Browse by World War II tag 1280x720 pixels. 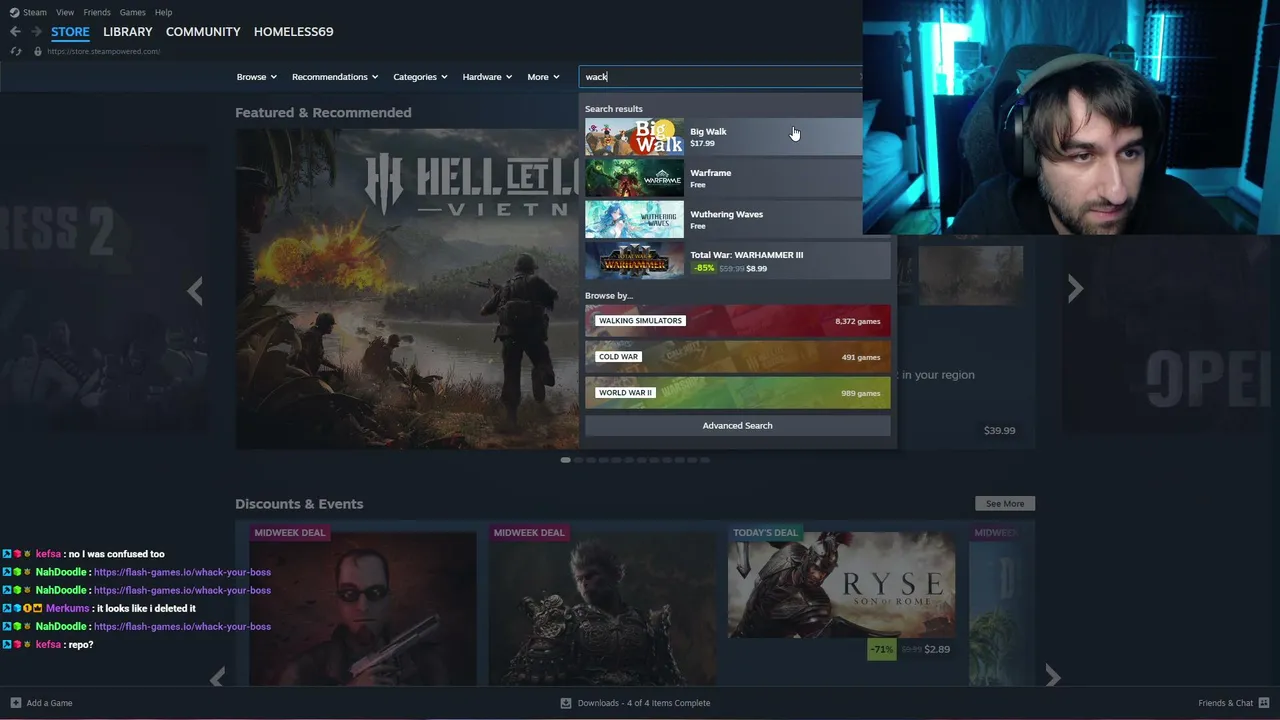(737, 393)
